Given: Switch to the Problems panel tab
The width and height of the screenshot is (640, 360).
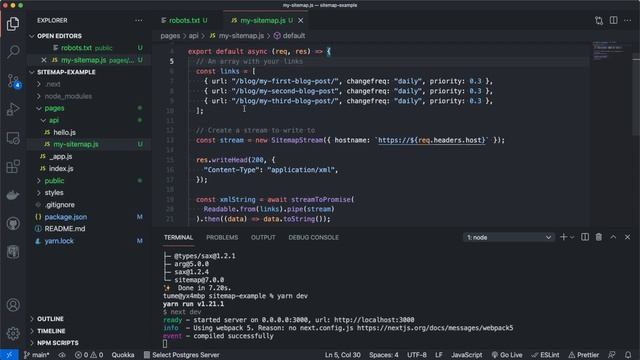Looking at the screenshot, I should (x=222, y=237).
